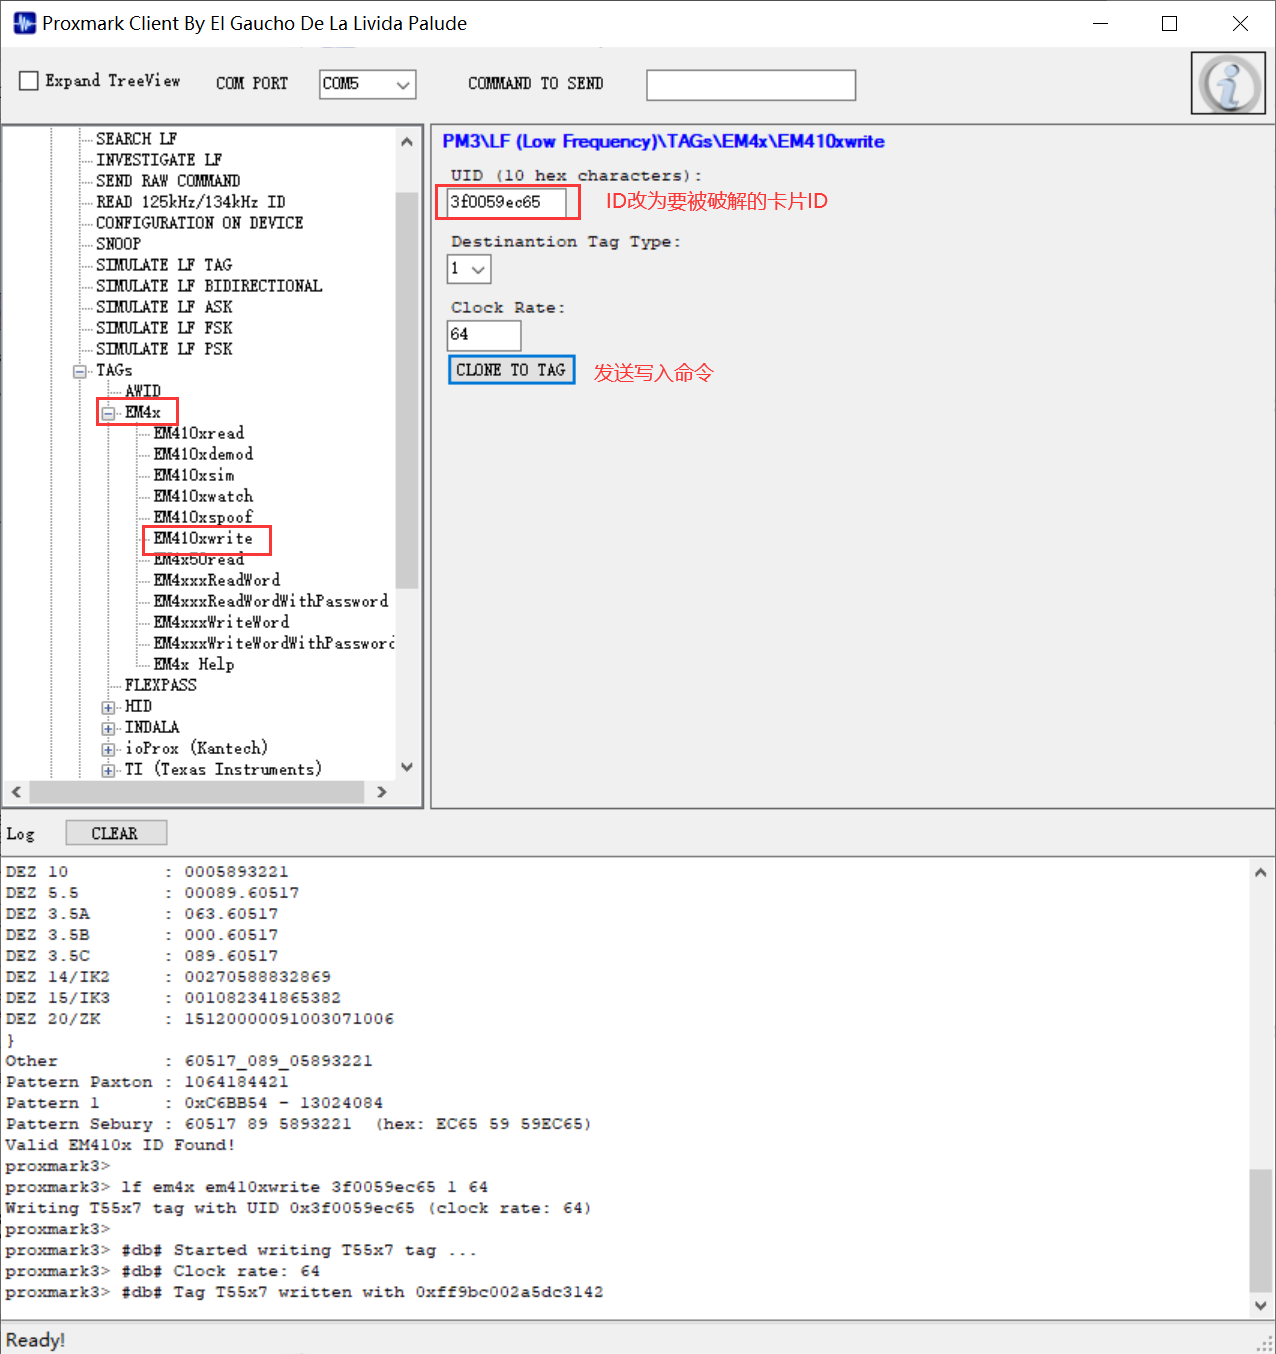The width and height of the screenshot is (1276, 1354).
Task: Click the tree view vertical scrollbar thumb
Action: tap(407, 389)
